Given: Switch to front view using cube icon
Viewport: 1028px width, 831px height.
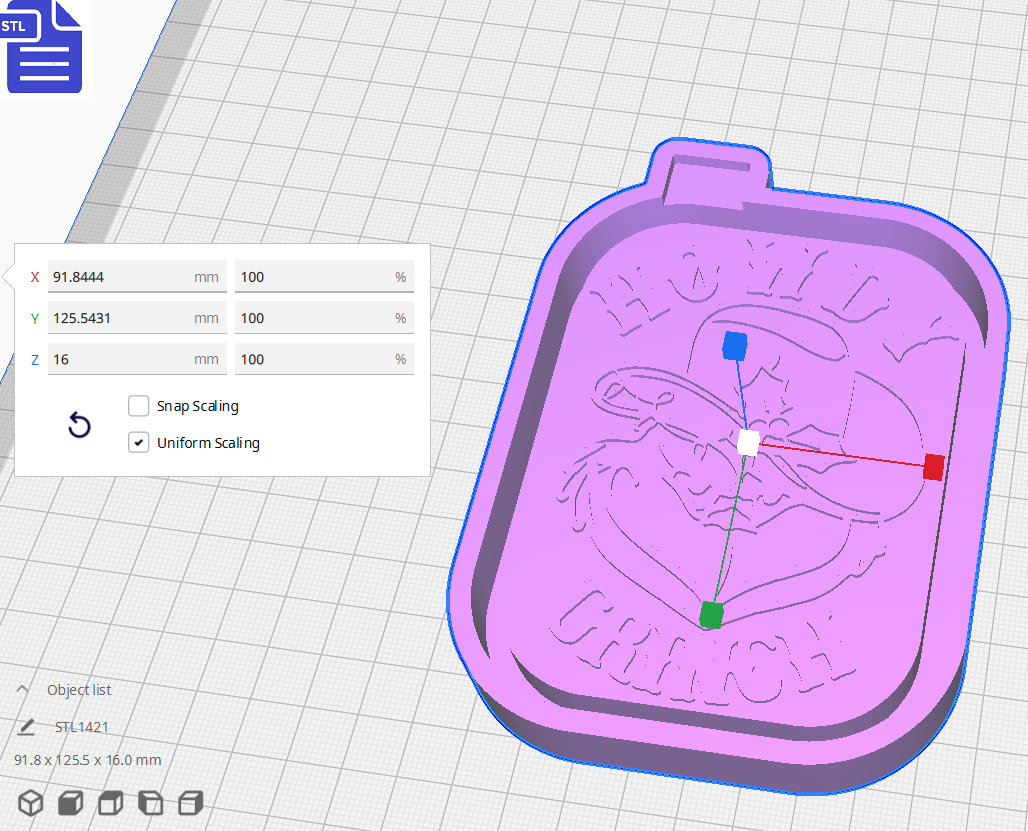Looking at the screenshot, I should point(70,802).
